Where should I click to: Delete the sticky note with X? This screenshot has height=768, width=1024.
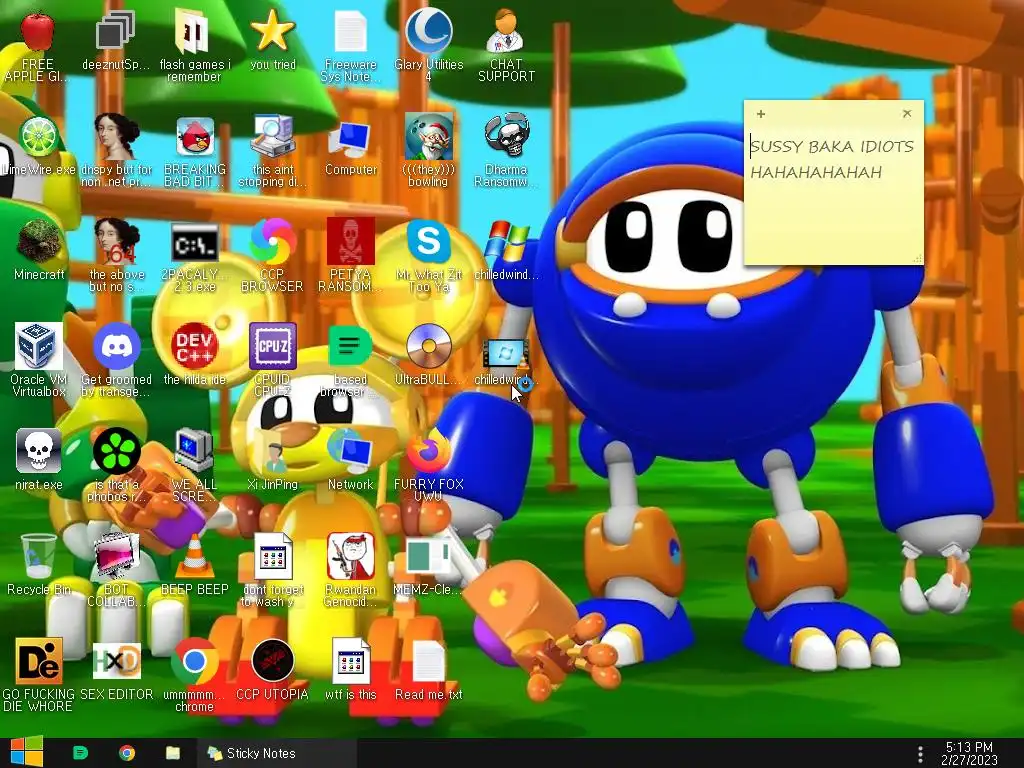[907, 114]
